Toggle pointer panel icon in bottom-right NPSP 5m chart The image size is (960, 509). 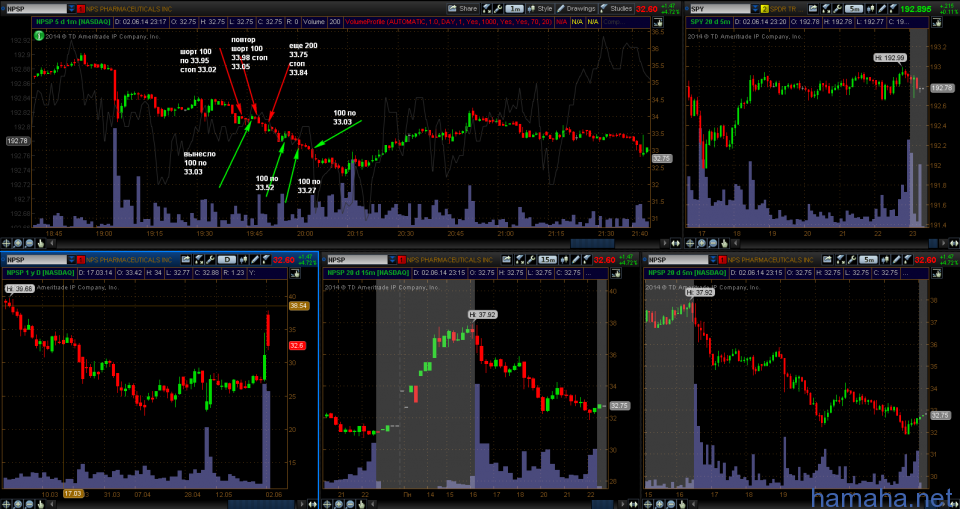[x=935, y=272]
